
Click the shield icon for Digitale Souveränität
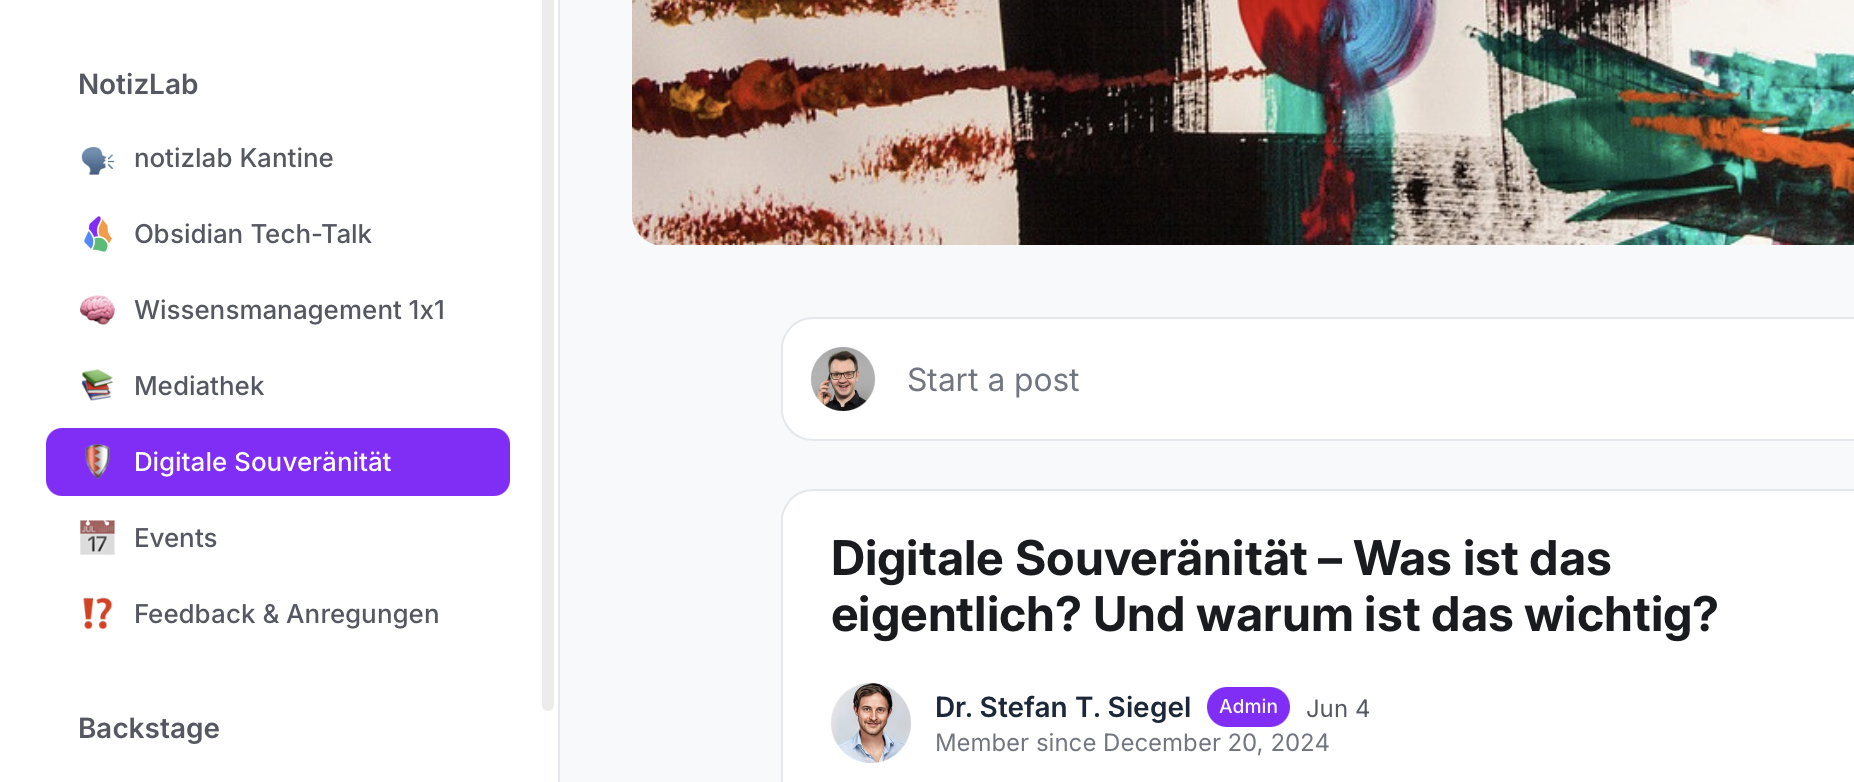click(x=97, y=461)
